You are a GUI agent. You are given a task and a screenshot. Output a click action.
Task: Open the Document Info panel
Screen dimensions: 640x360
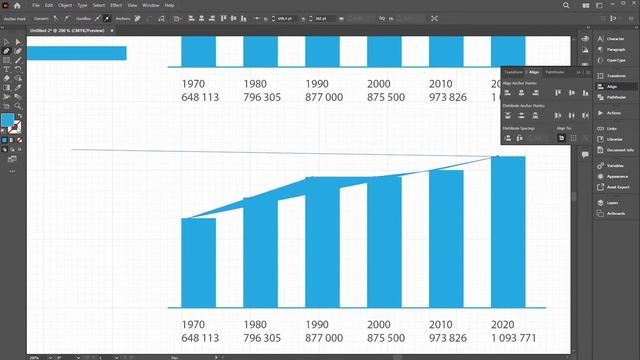click(616, 150)
